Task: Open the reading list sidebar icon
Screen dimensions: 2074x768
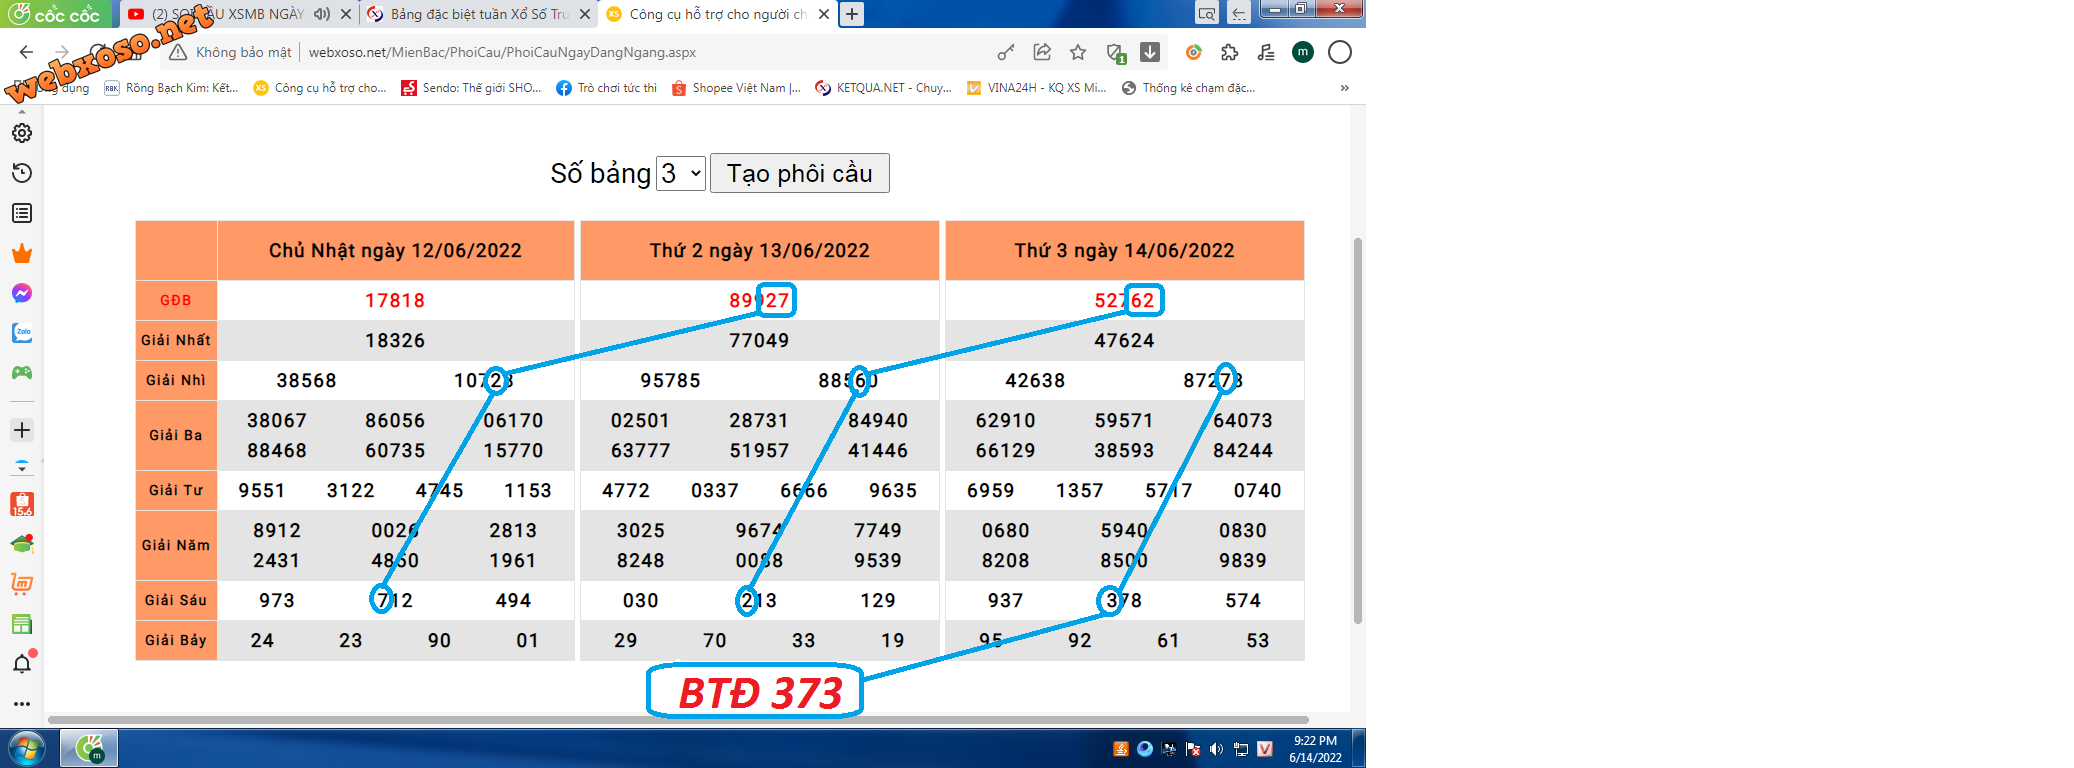Action: pos(22,213)
